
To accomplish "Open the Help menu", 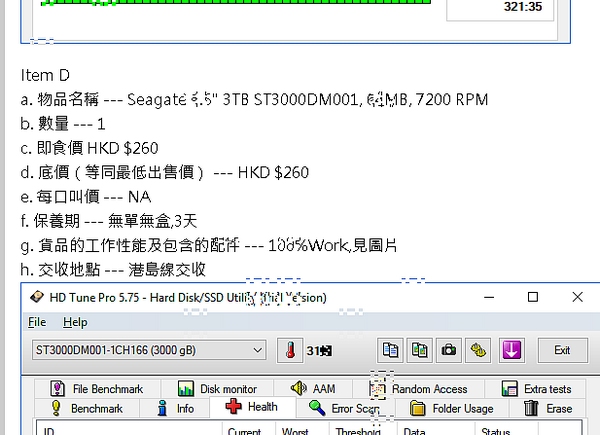I will 75,322.
